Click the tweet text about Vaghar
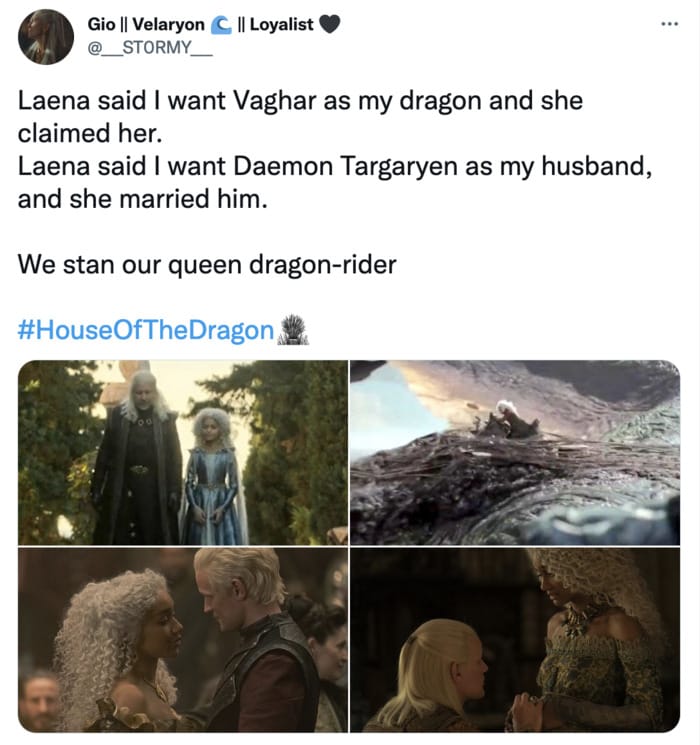Screen dimensions: 700x745 tap(300, 117)
